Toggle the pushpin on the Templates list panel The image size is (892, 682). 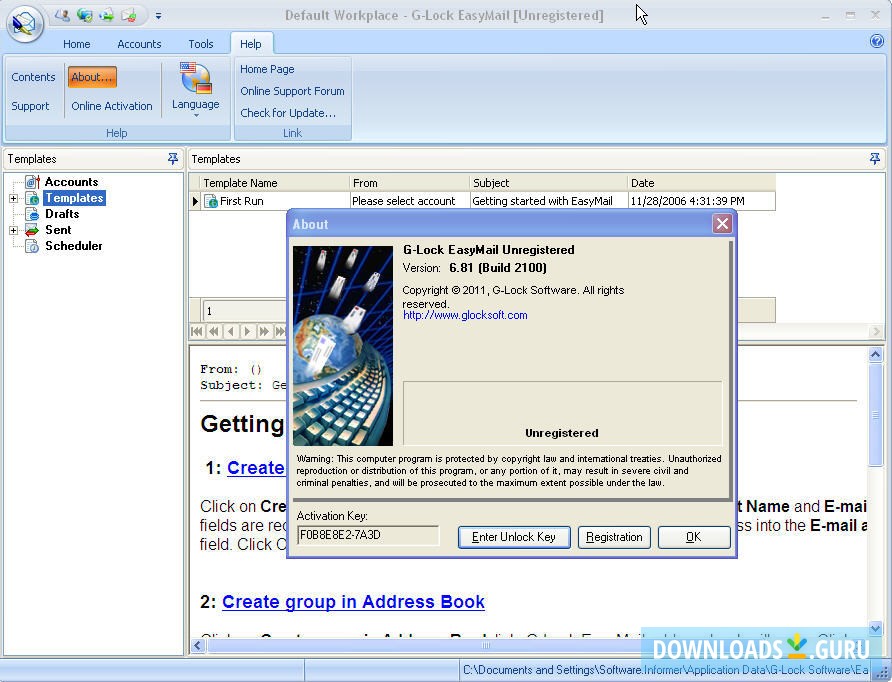click(875, 158)
